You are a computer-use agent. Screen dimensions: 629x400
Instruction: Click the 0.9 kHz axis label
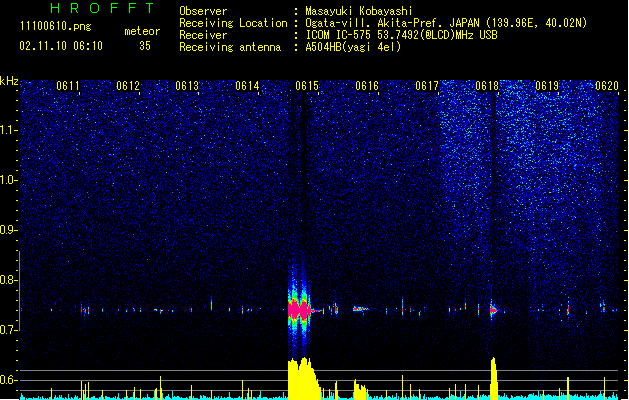coord(8,230)
